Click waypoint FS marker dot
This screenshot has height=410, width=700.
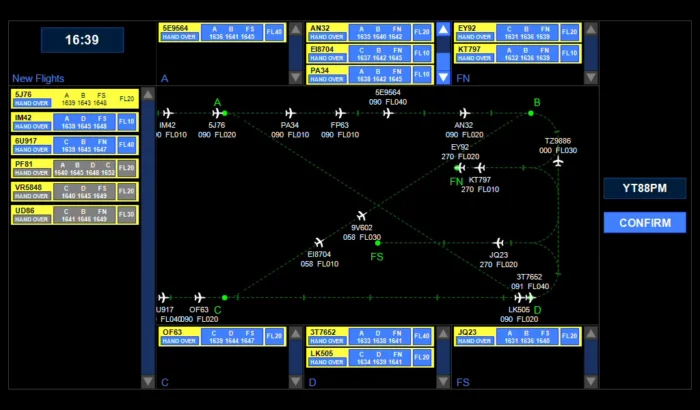pos(378,243)
